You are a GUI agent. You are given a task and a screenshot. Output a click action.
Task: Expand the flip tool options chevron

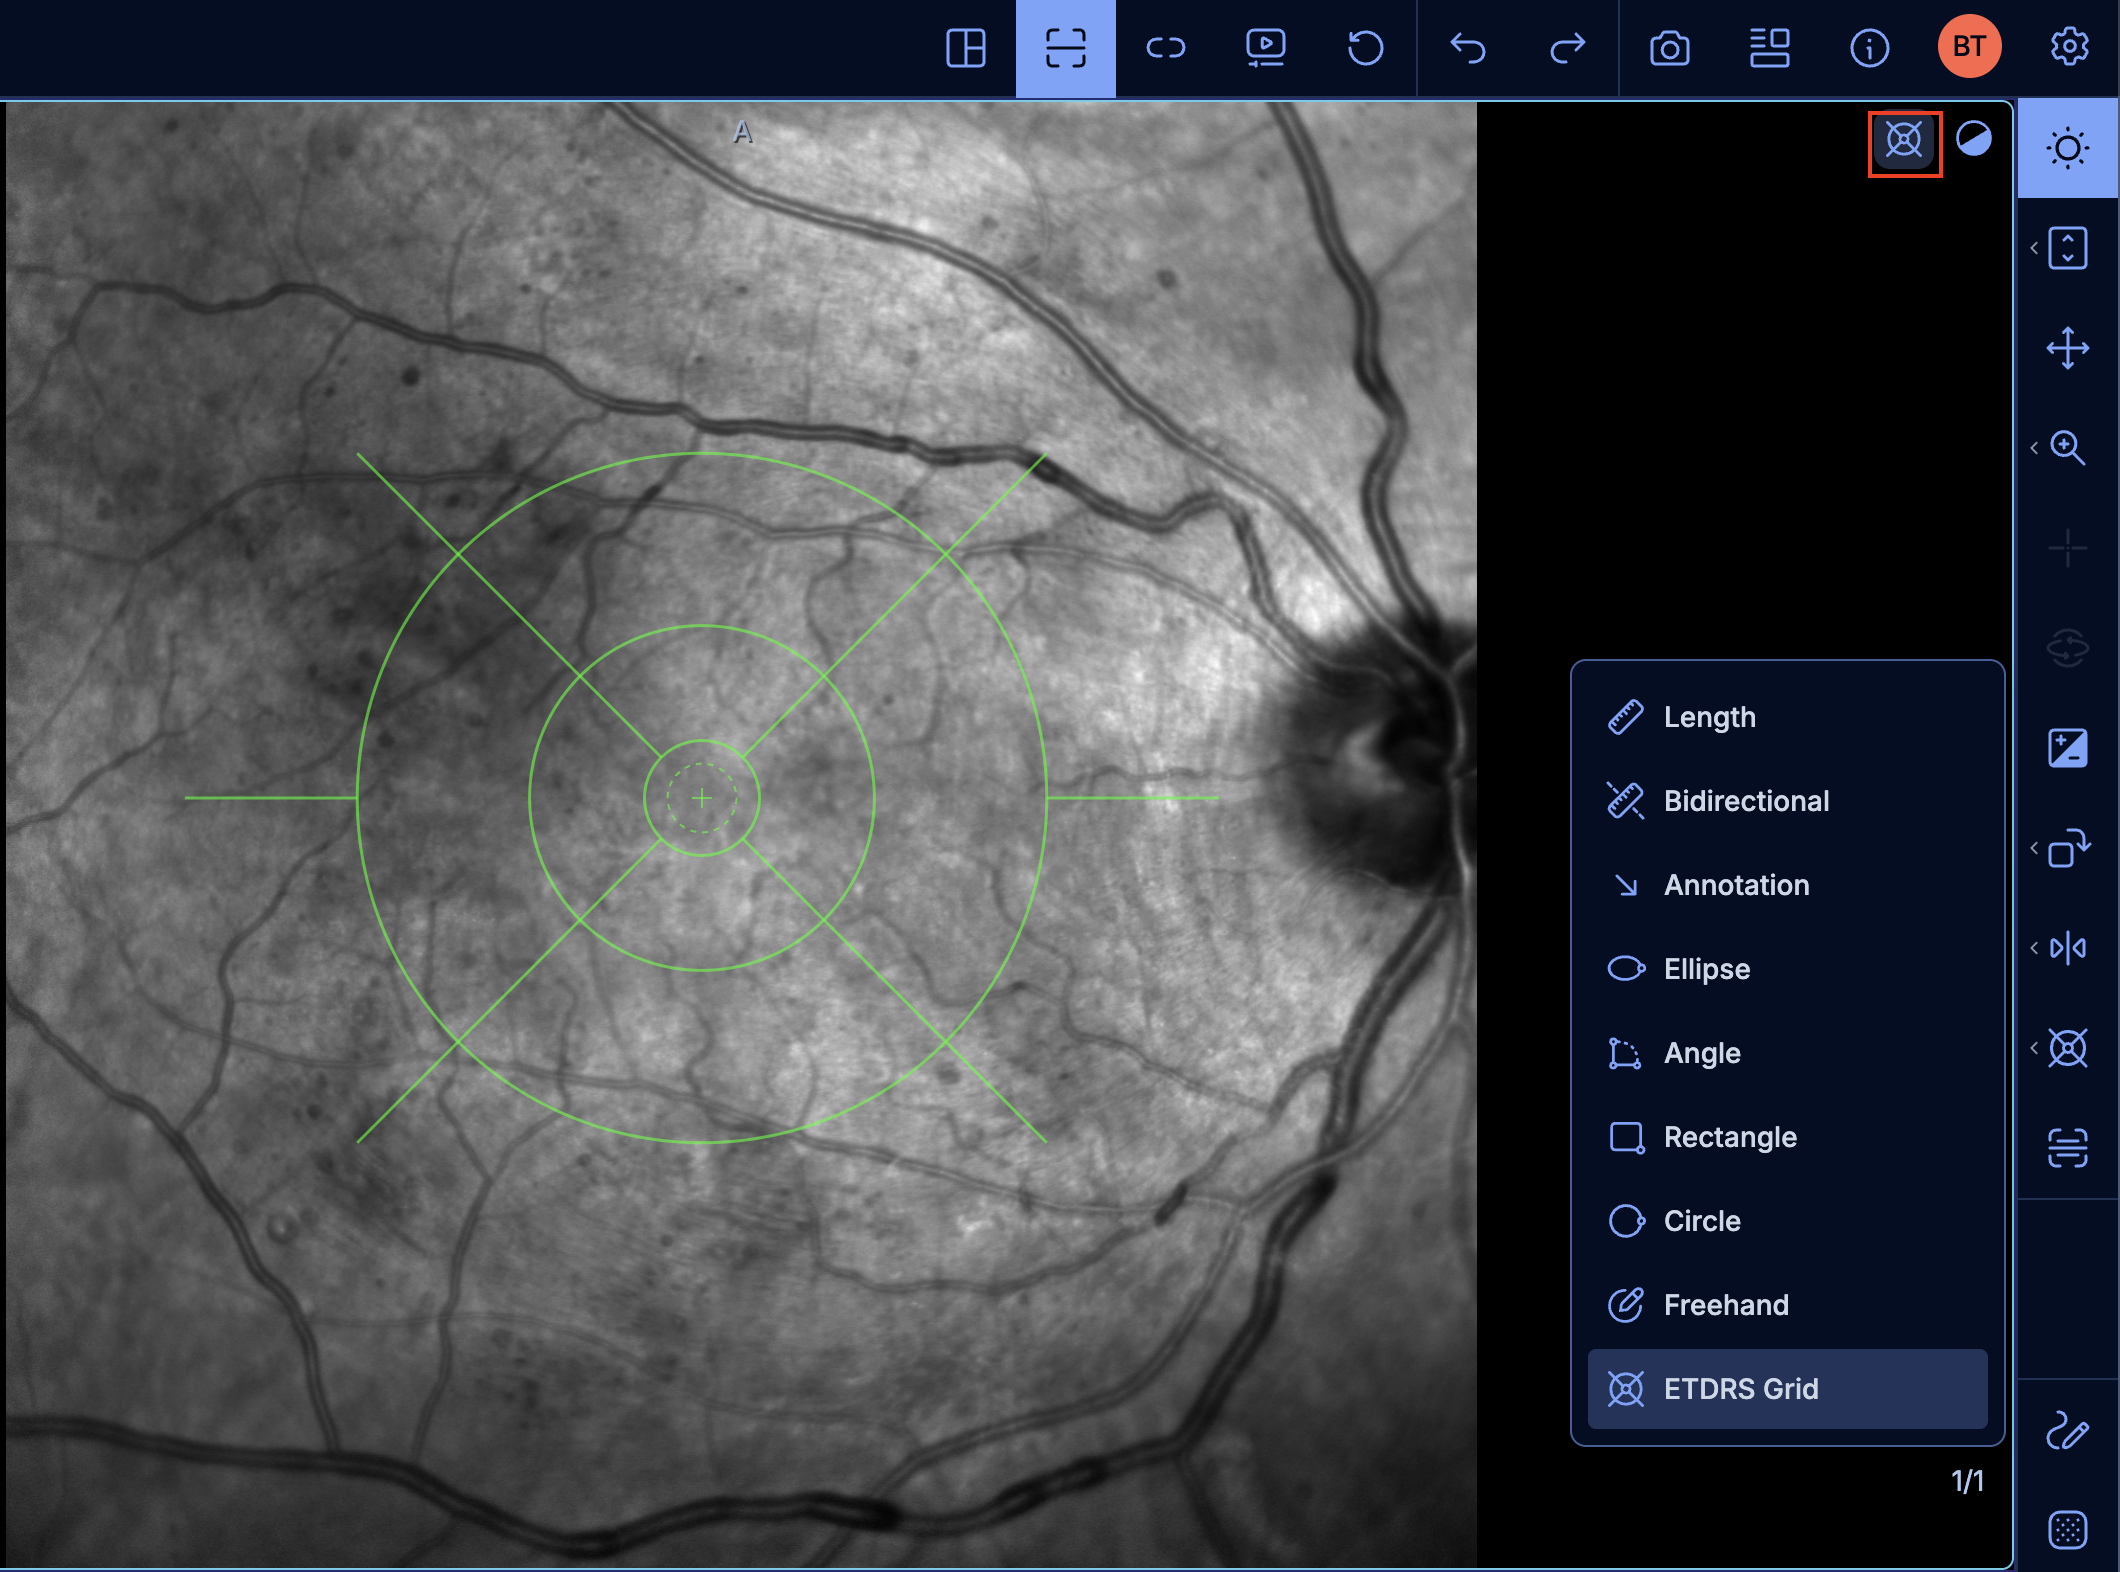(x=2034, y=948)
